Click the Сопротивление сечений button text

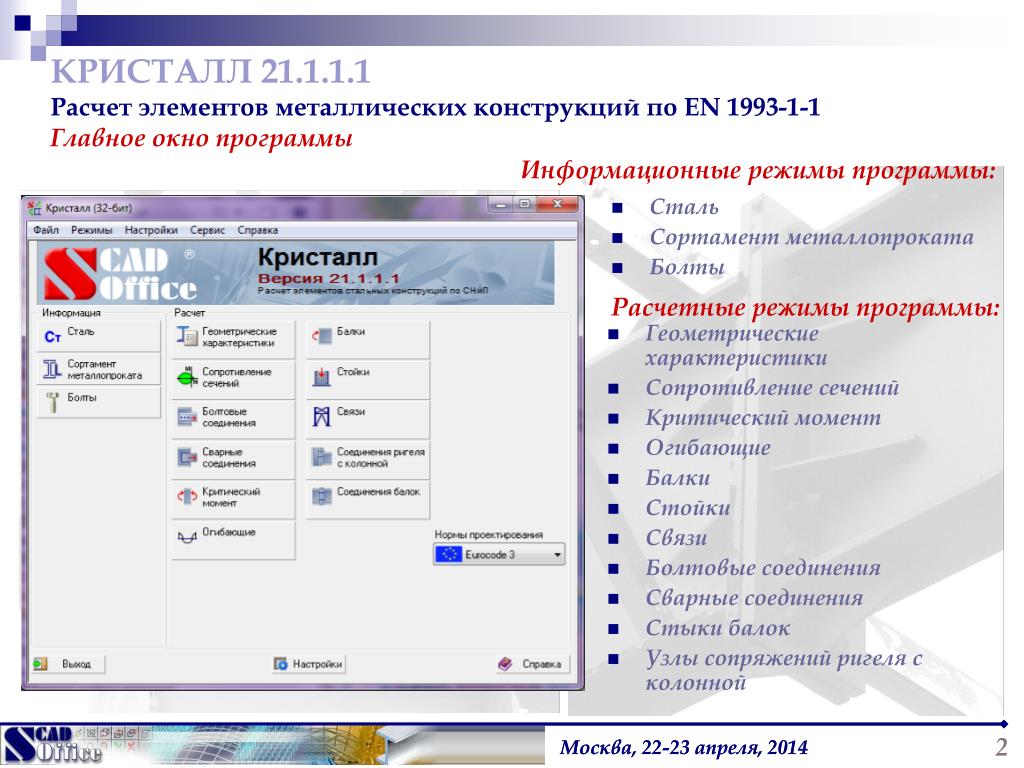[236, 377]
